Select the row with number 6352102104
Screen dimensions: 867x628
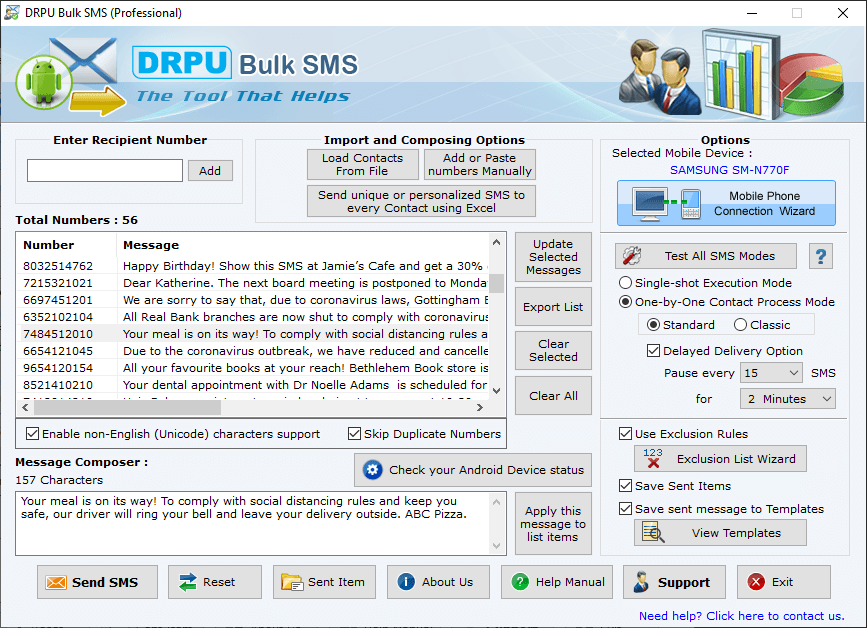tap(253, 317)
